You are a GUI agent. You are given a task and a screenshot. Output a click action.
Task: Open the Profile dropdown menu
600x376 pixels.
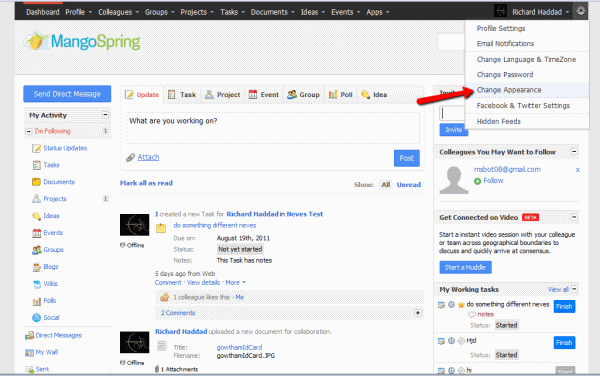[x=78, y=12]
